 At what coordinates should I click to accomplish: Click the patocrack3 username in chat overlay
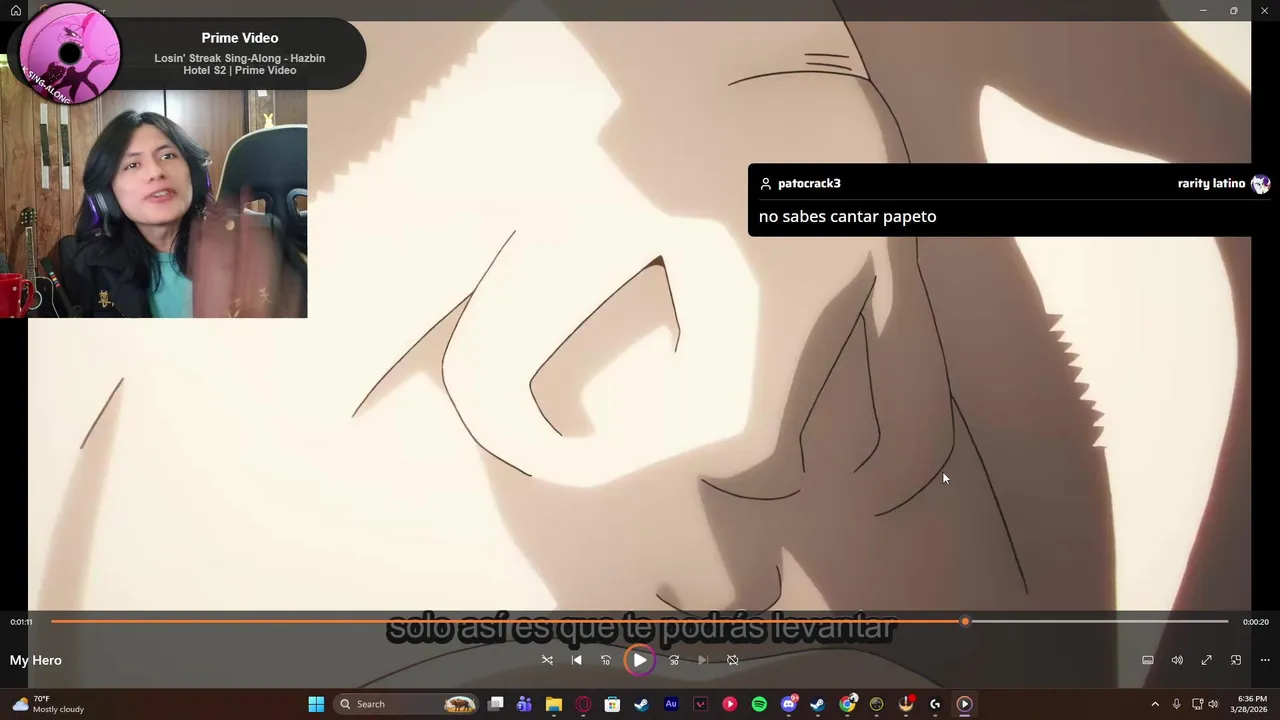coord(809,183)
